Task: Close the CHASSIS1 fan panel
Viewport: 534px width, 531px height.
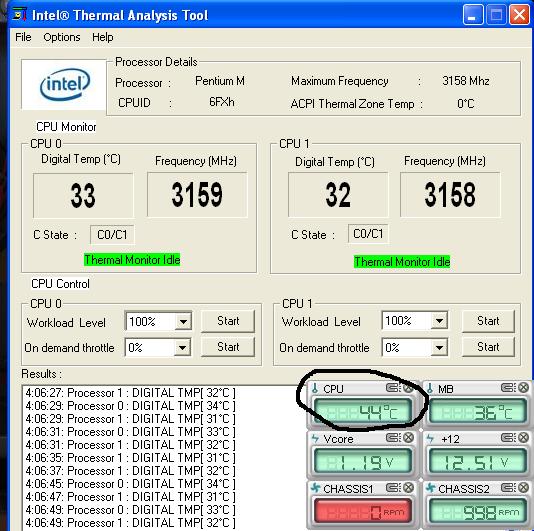Action: 408,487
